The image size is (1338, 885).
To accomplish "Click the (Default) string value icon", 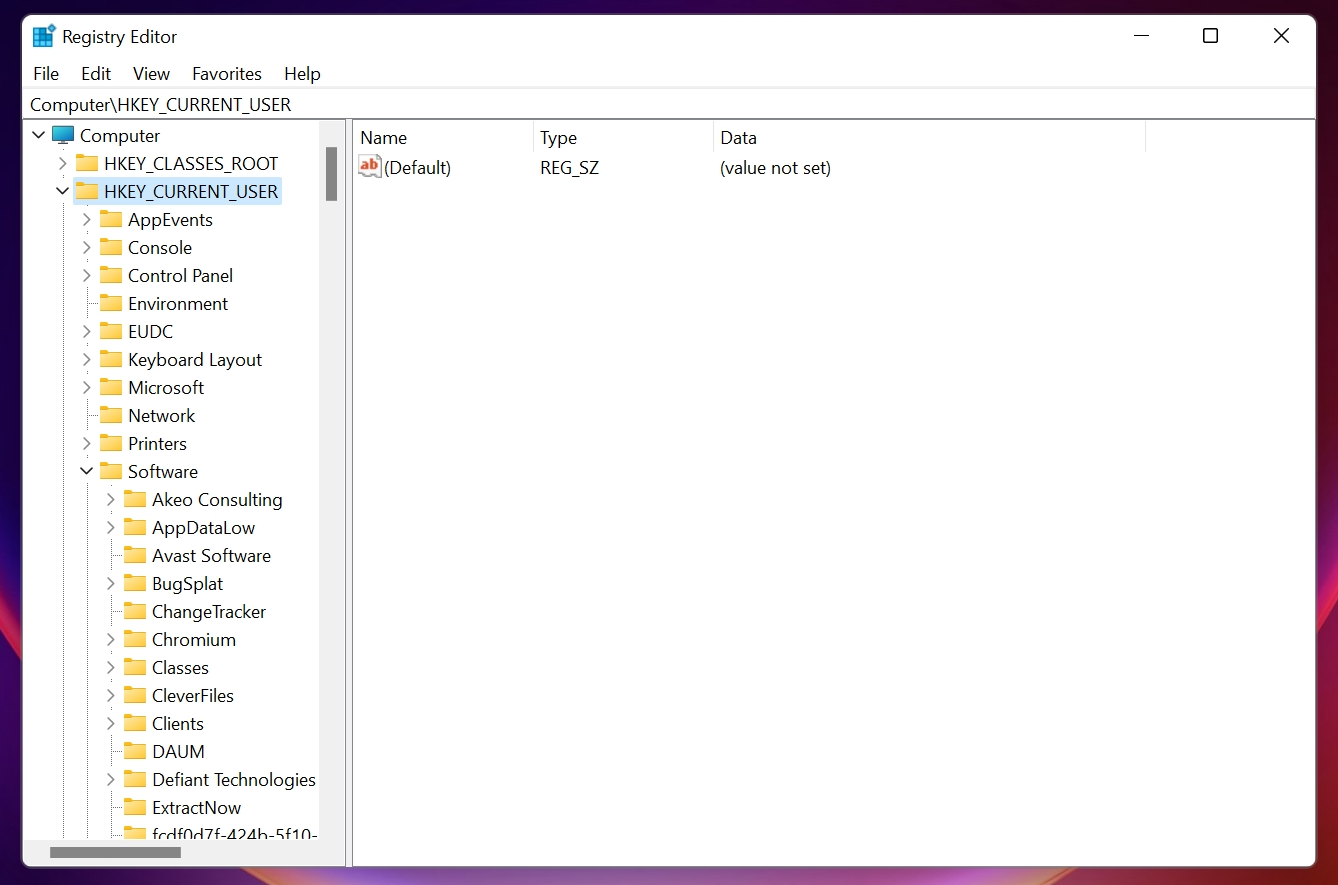I will click(370, 167).
